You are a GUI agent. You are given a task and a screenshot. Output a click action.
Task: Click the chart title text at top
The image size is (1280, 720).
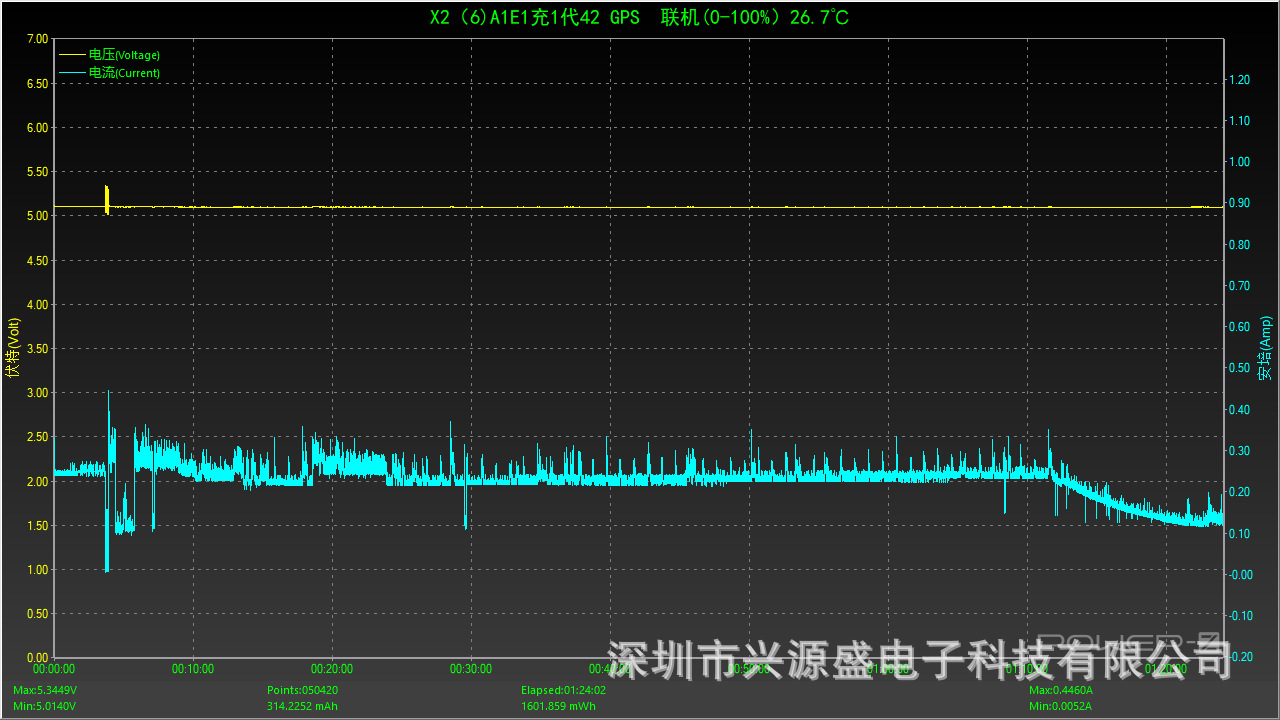(639, 18)
